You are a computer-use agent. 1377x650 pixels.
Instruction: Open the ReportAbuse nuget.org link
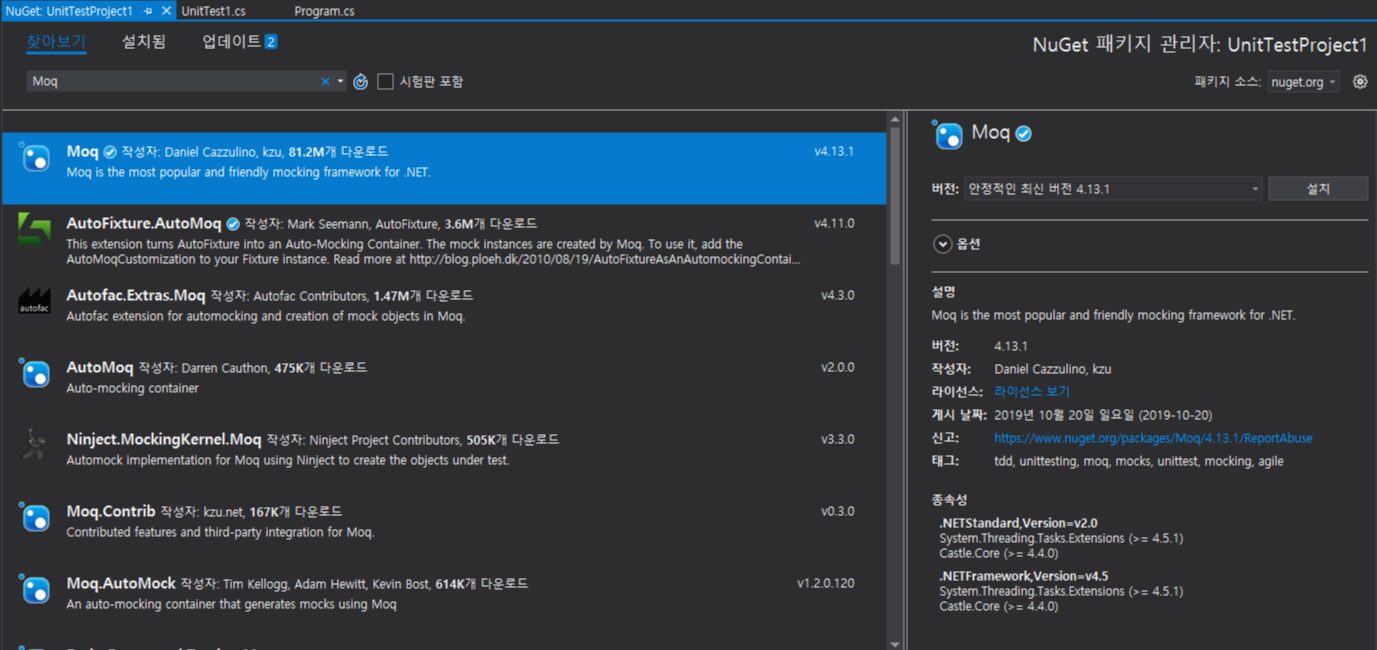(1153, 438)
